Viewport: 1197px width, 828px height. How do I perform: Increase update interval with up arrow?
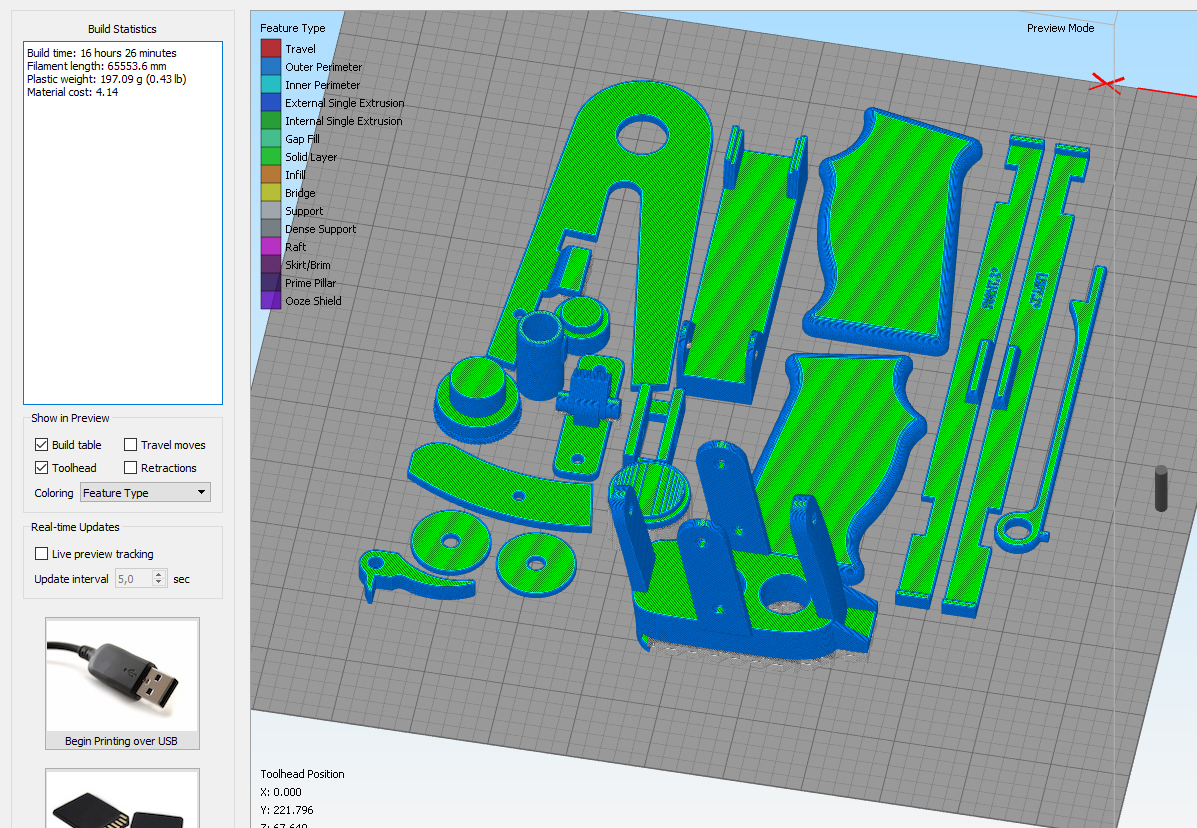pyautogui.click(x=159, y=574)
